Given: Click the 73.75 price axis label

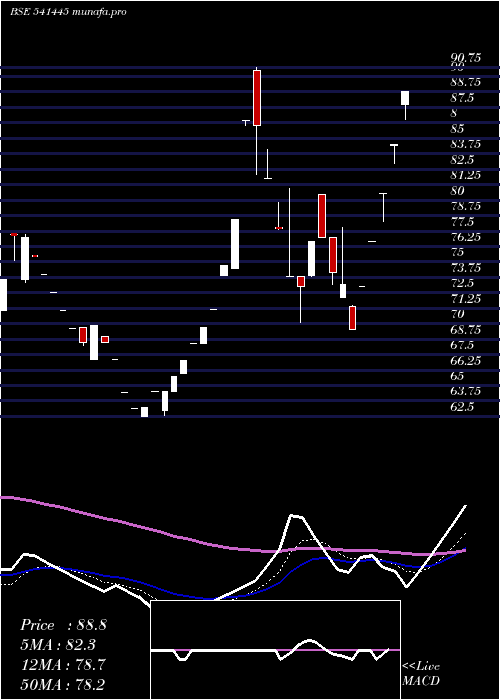Looking at the screenshot, I should pos(466,268).
